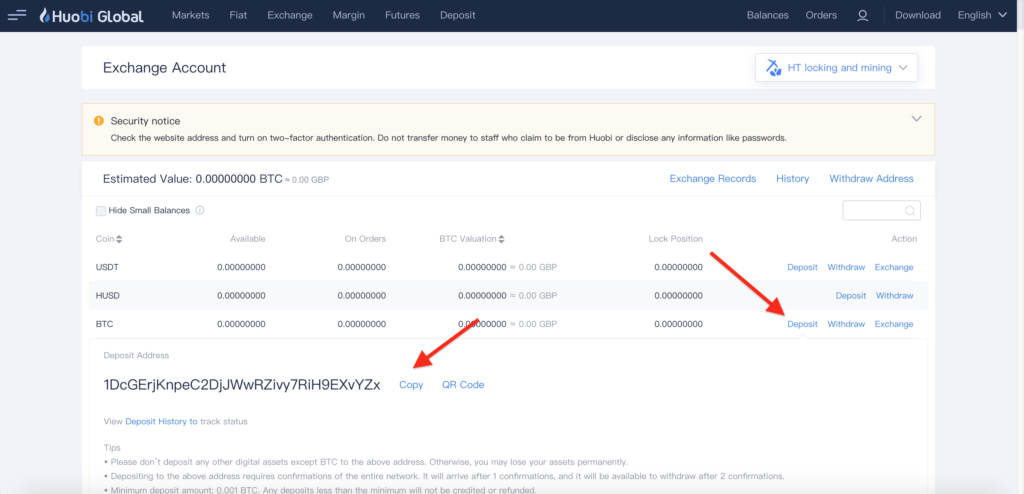Click the Download link in header
This screenshot has width=1024, height=494.
918,15
